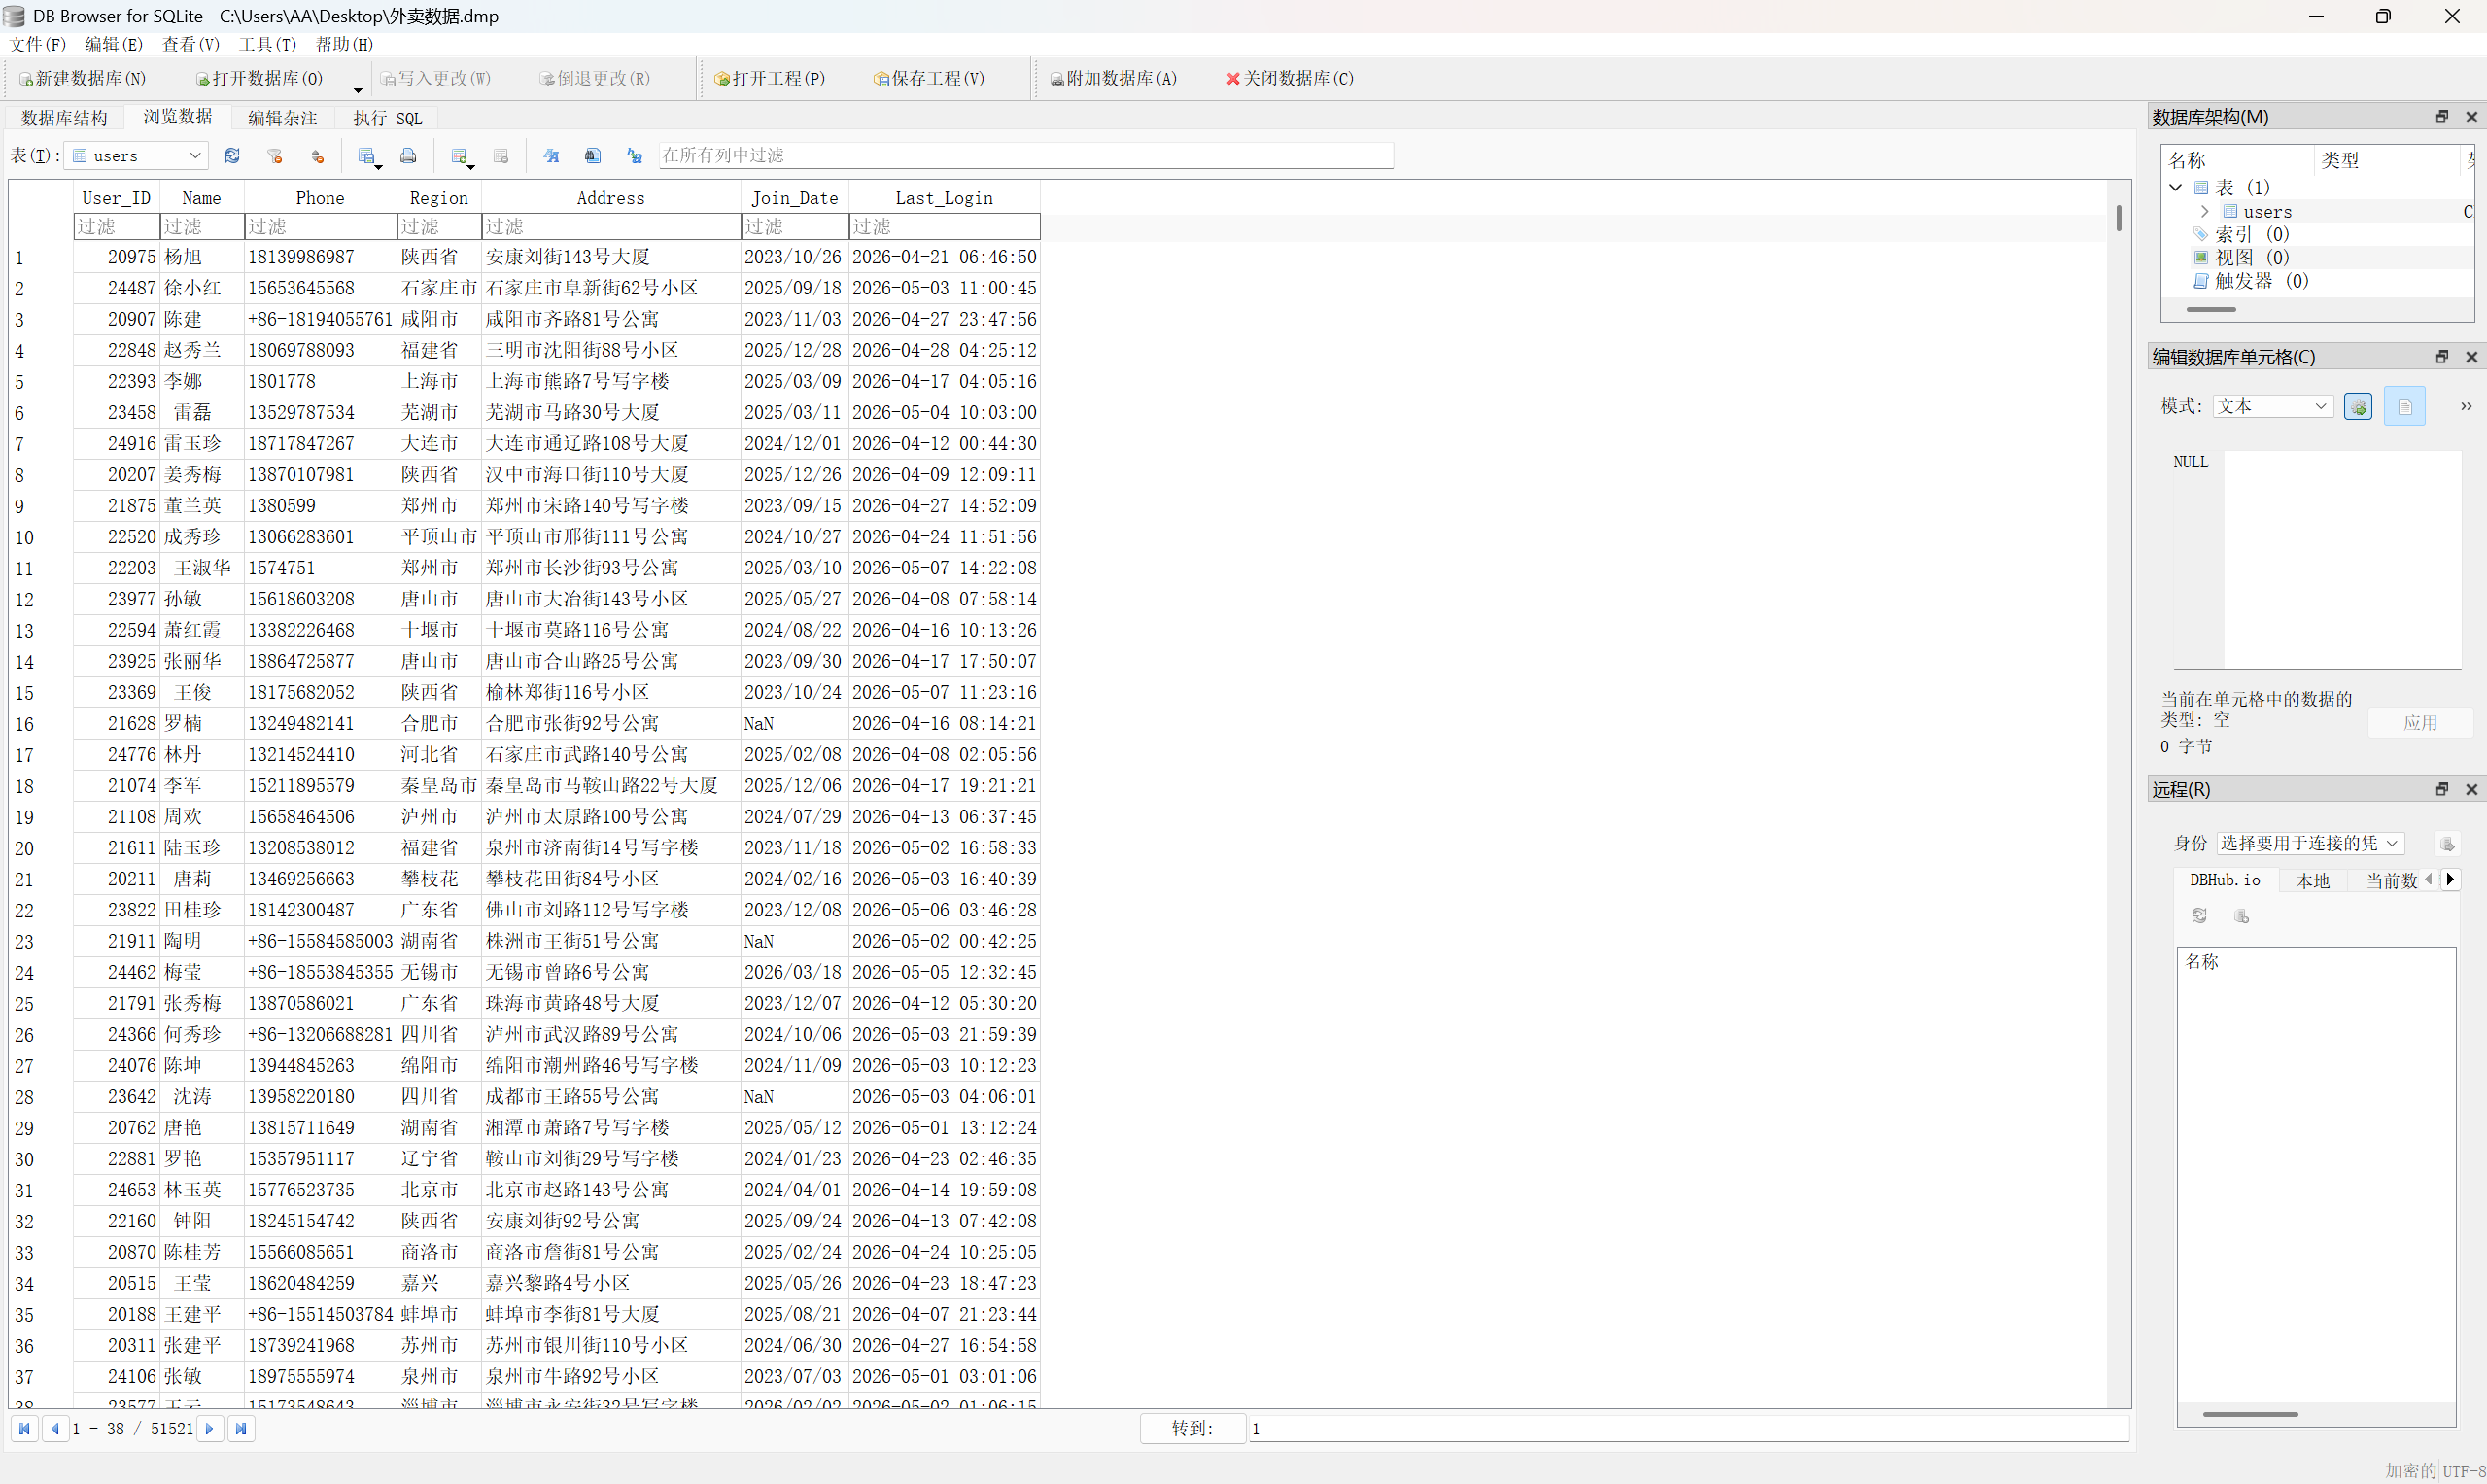This screenshot has width=2487, height=1484.
Task: Click the Close Database (关闭数据库) button
Action: pos(1290,78)
